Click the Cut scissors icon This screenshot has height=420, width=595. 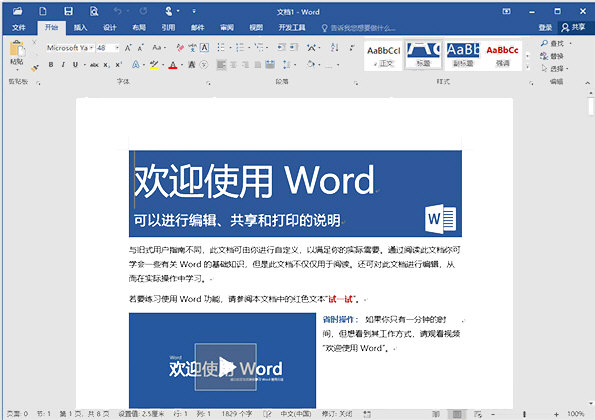35,42
